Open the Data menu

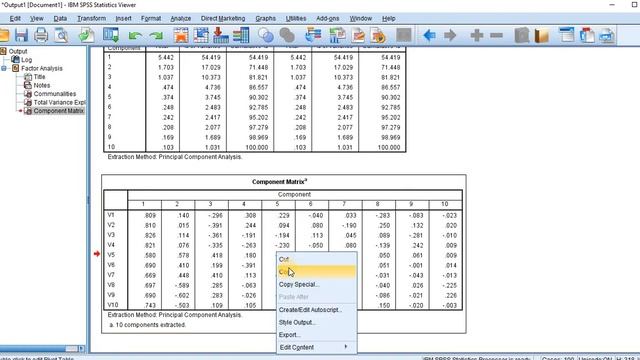pyautogui.click(x=60, y=18)
